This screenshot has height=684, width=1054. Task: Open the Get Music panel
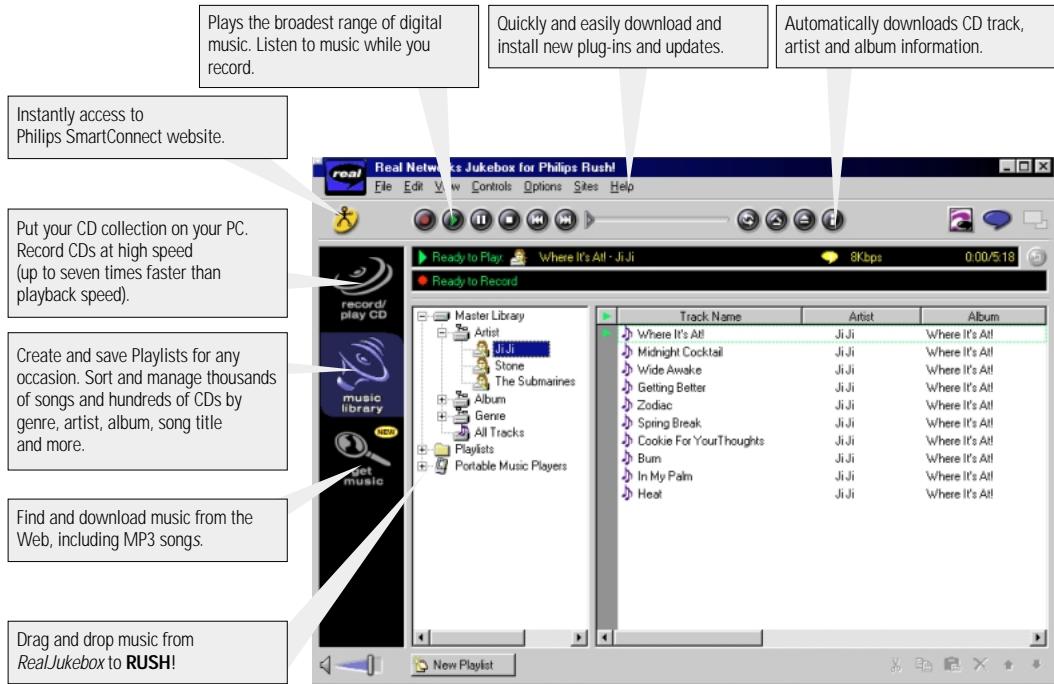point(362,456)
